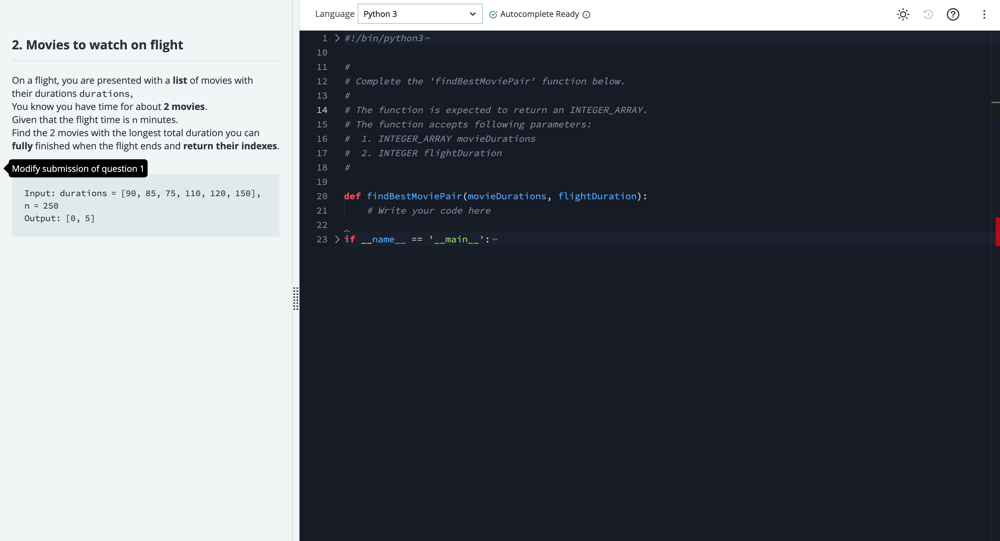This screenshot has width=1000, height=541.
Task: Open the Python 3 language dropdown
Action: (420, 14)
